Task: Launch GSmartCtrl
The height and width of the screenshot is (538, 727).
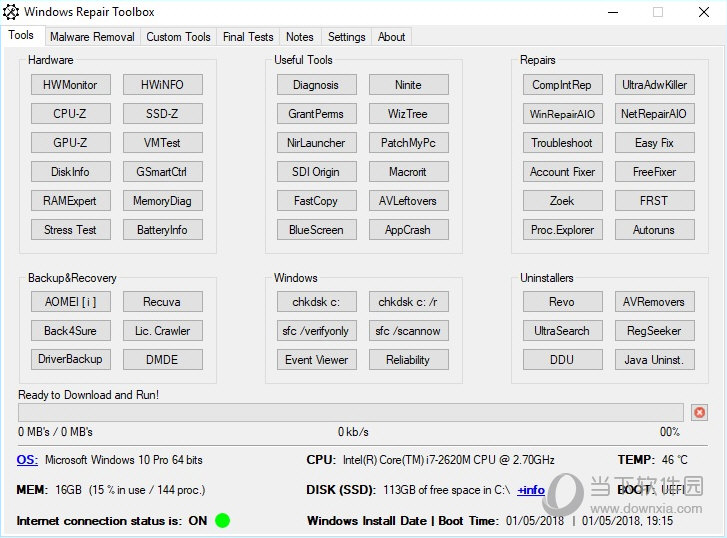Action: 162,172
